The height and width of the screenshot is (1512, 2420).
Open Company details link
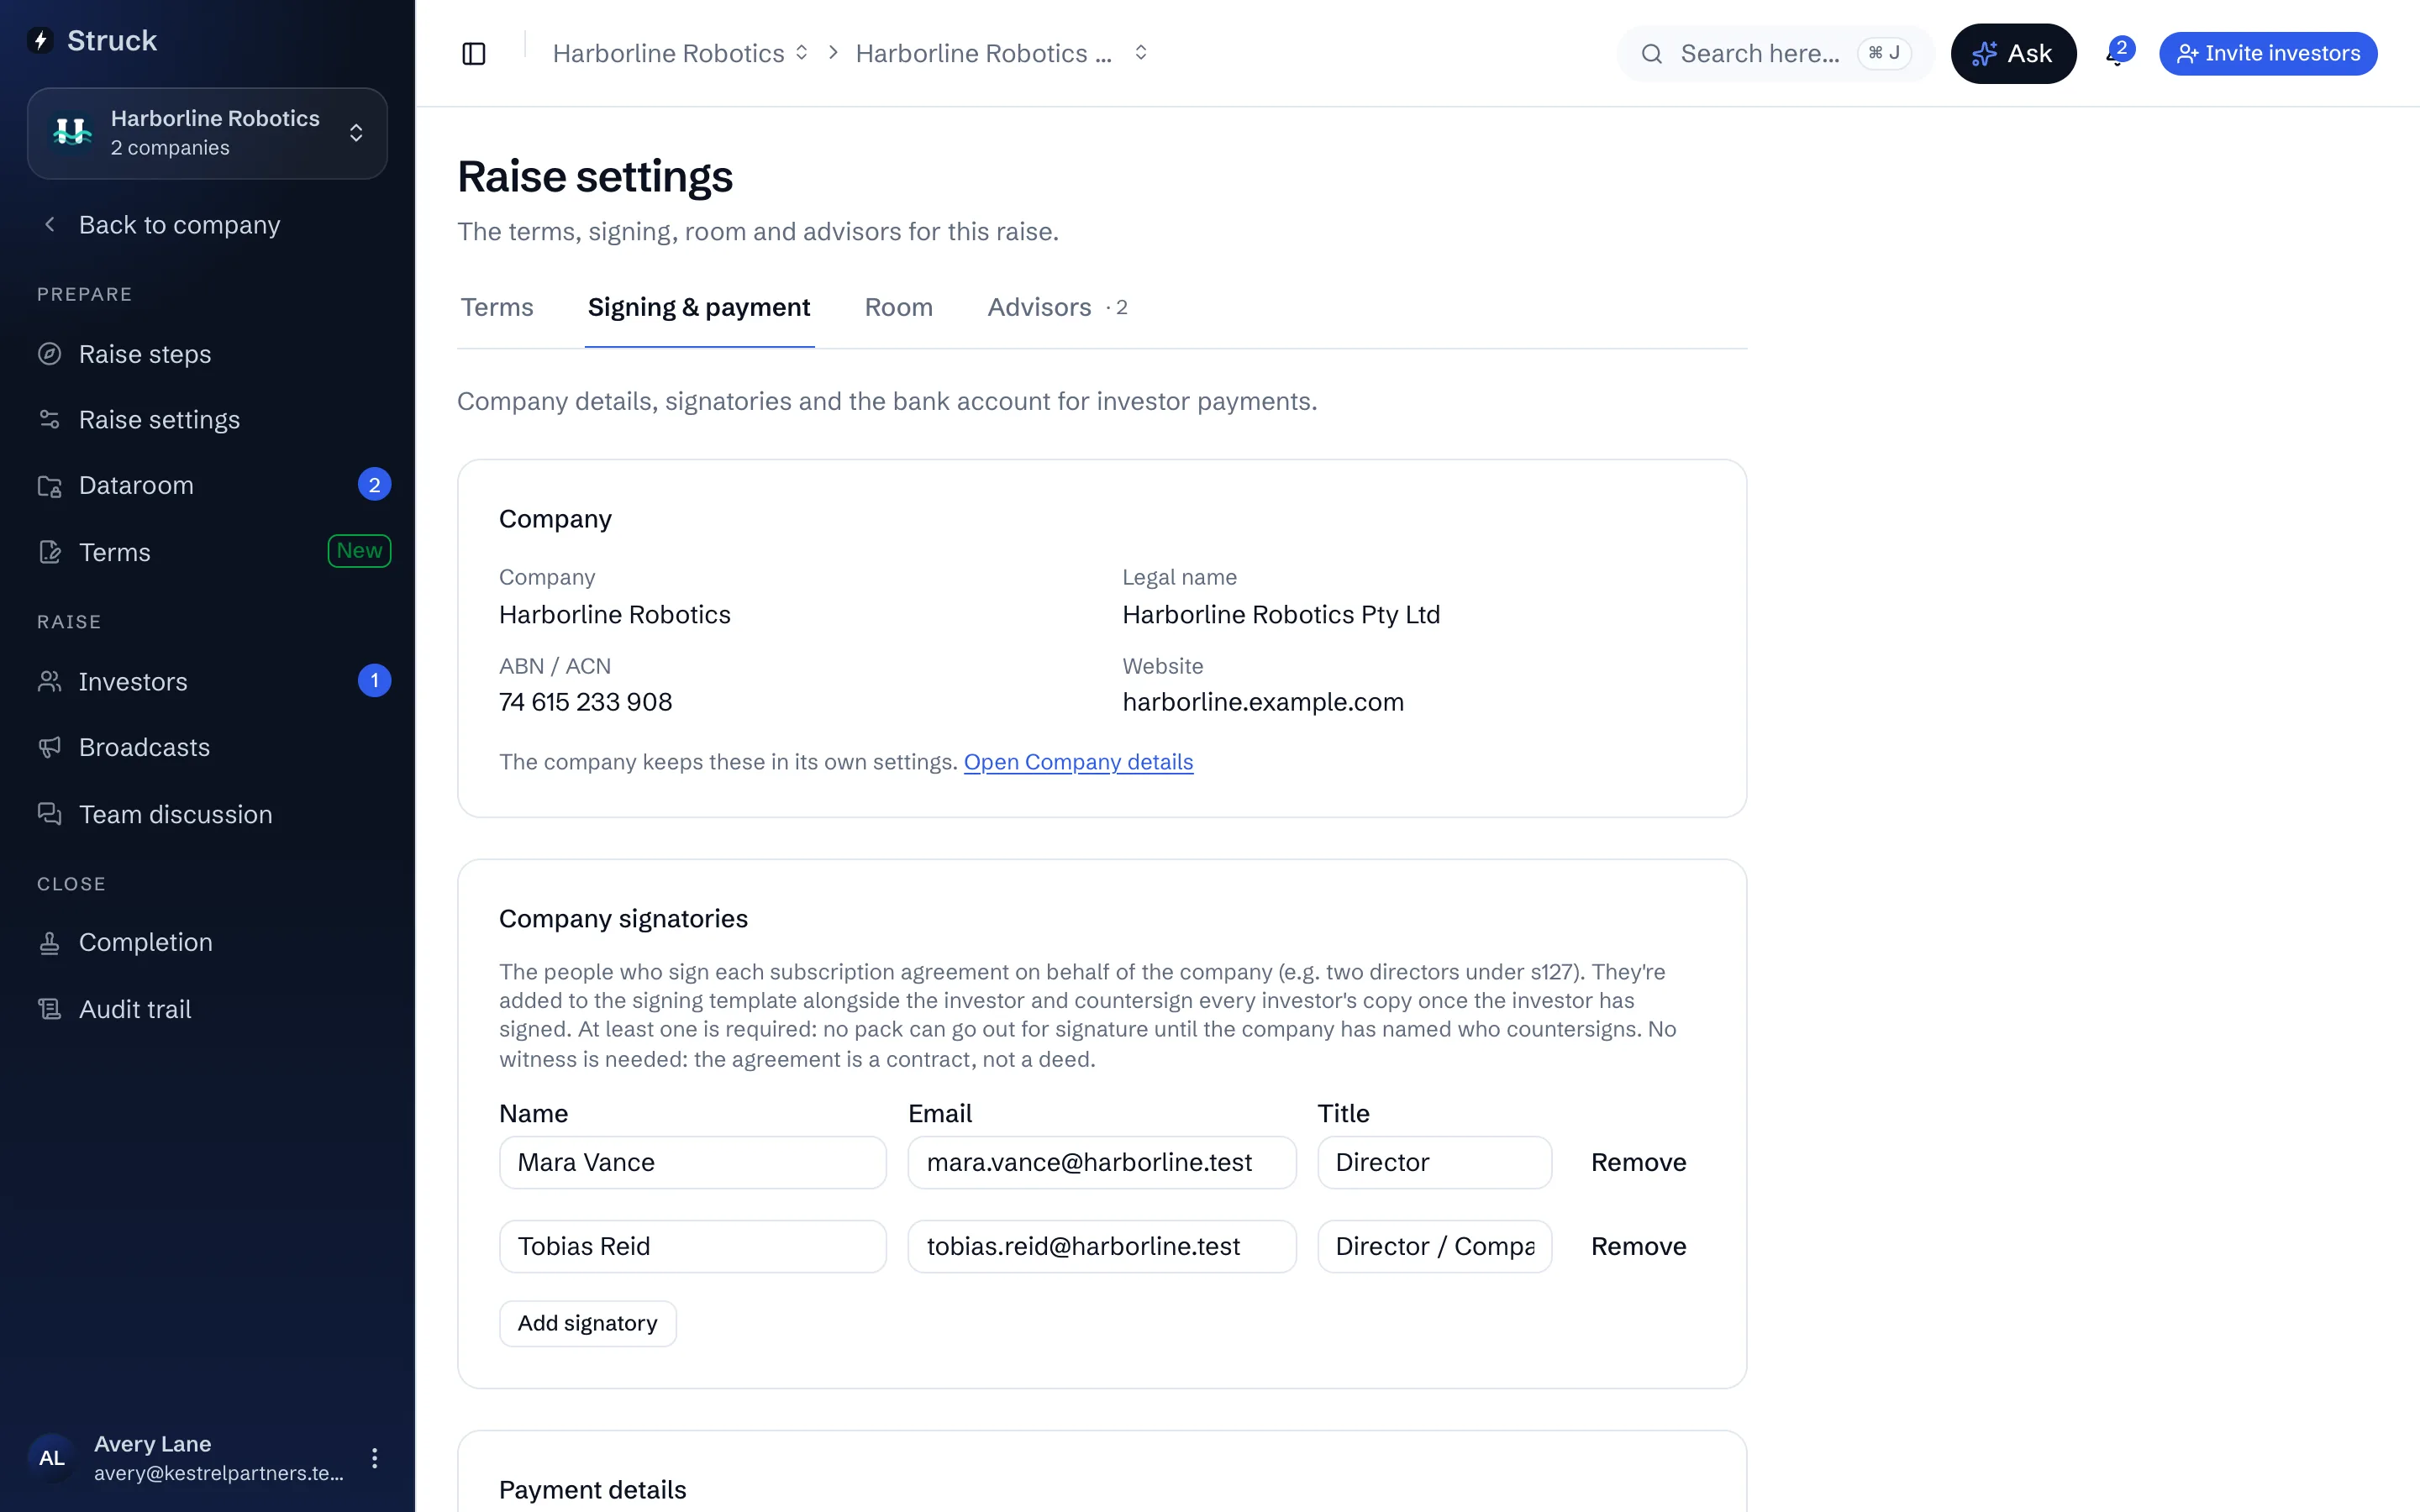pyautogui.click(x=1078, y=762)
